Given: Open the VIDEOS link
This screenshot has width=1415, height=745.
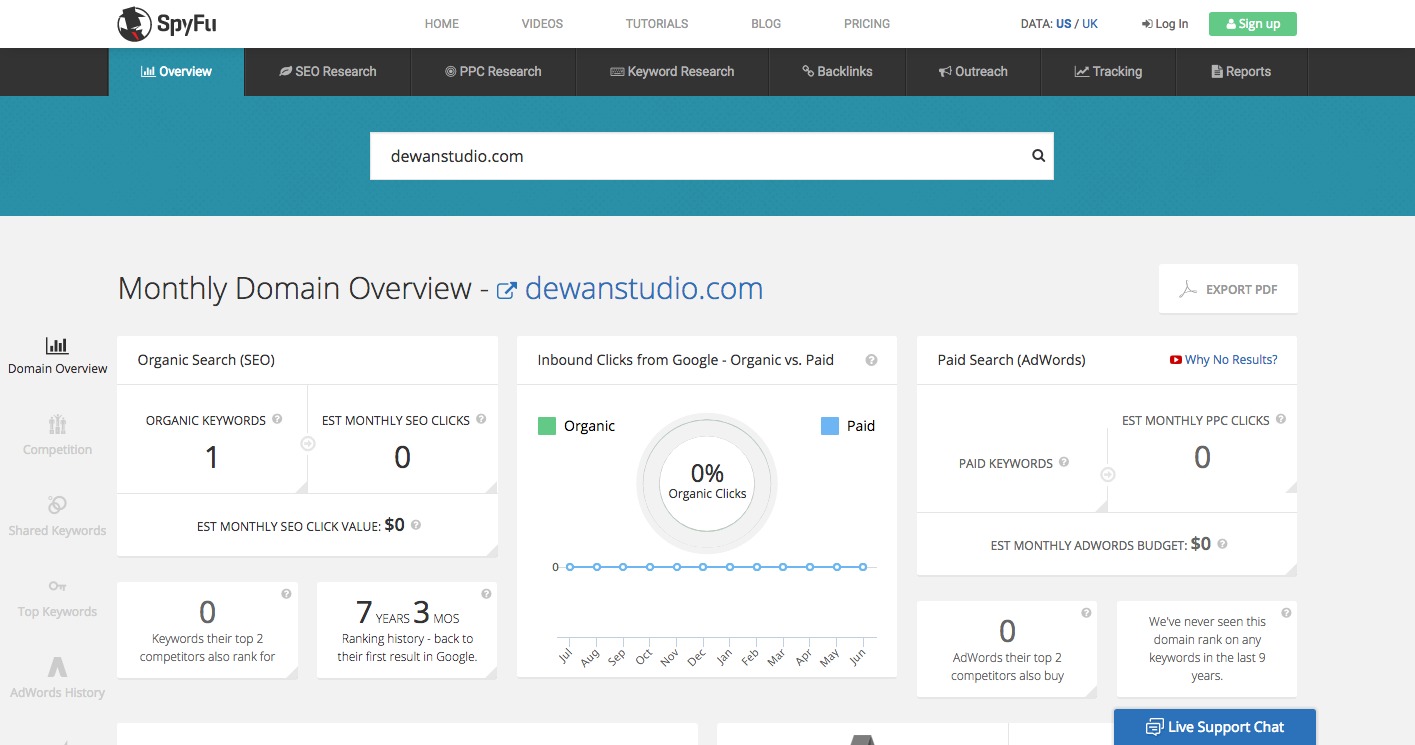Looking at the screenshot, I should [542, 24].
